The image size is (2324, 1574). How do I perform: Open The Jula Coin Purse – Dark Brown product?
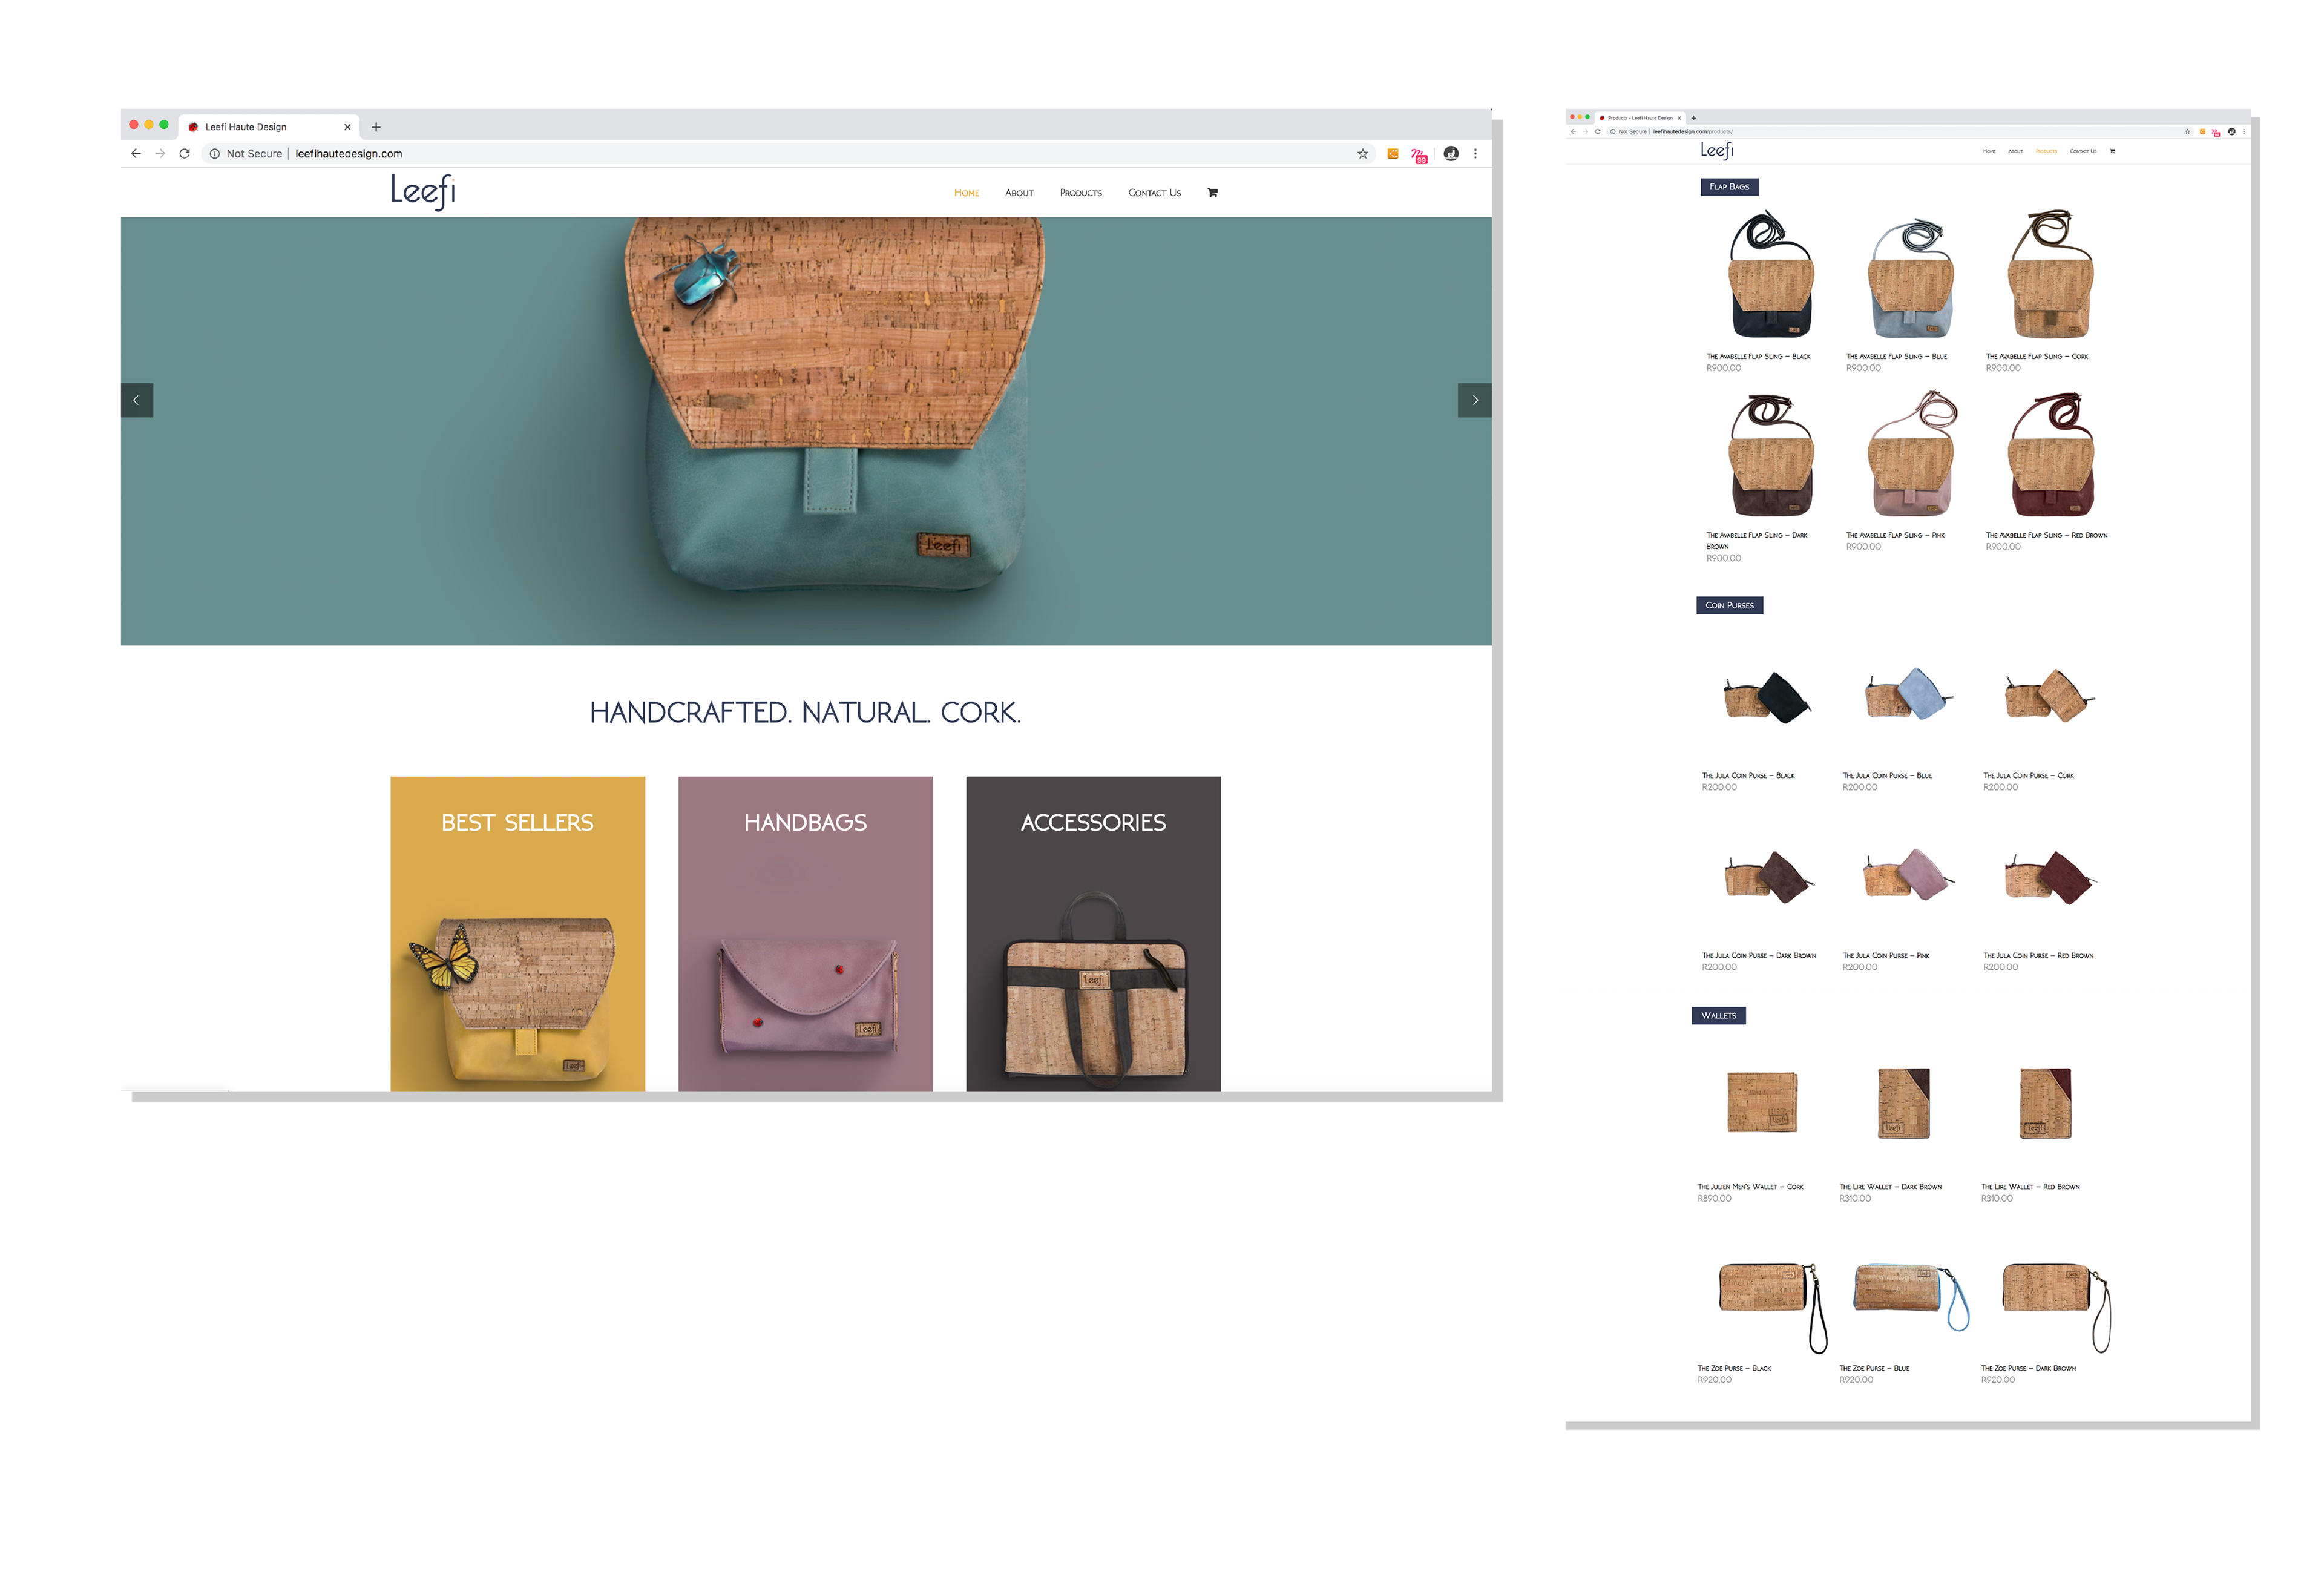click(x=1758, y=955)
